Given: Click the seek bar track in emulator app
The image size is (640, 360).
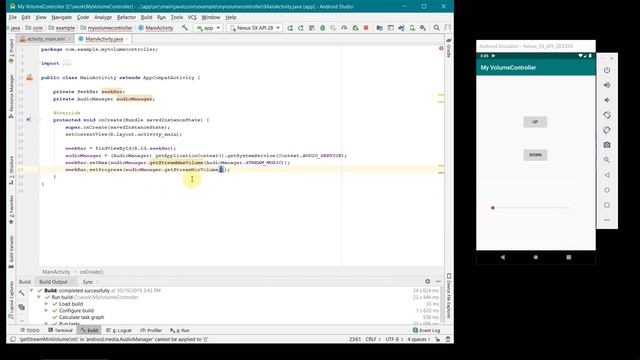Looking at the screenshot, I should (532, 208).
